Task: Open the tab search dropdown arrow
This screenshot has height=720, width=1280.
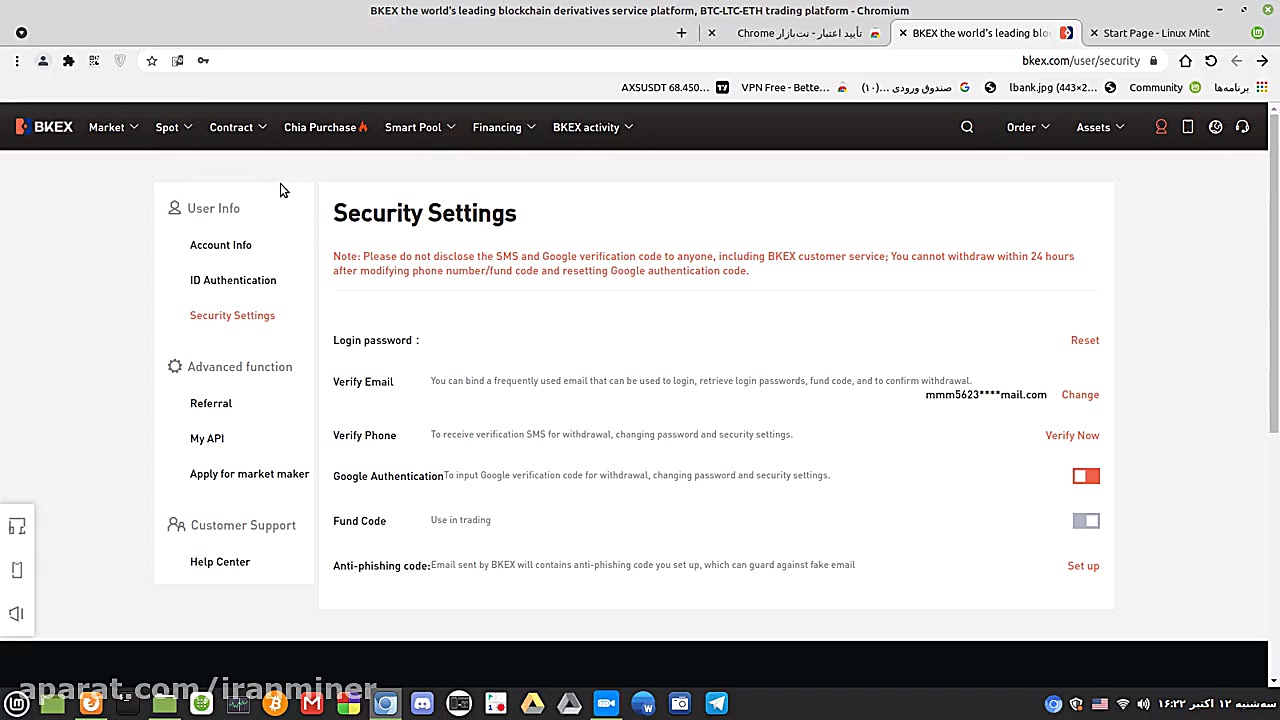Action: tap(22, 33)
